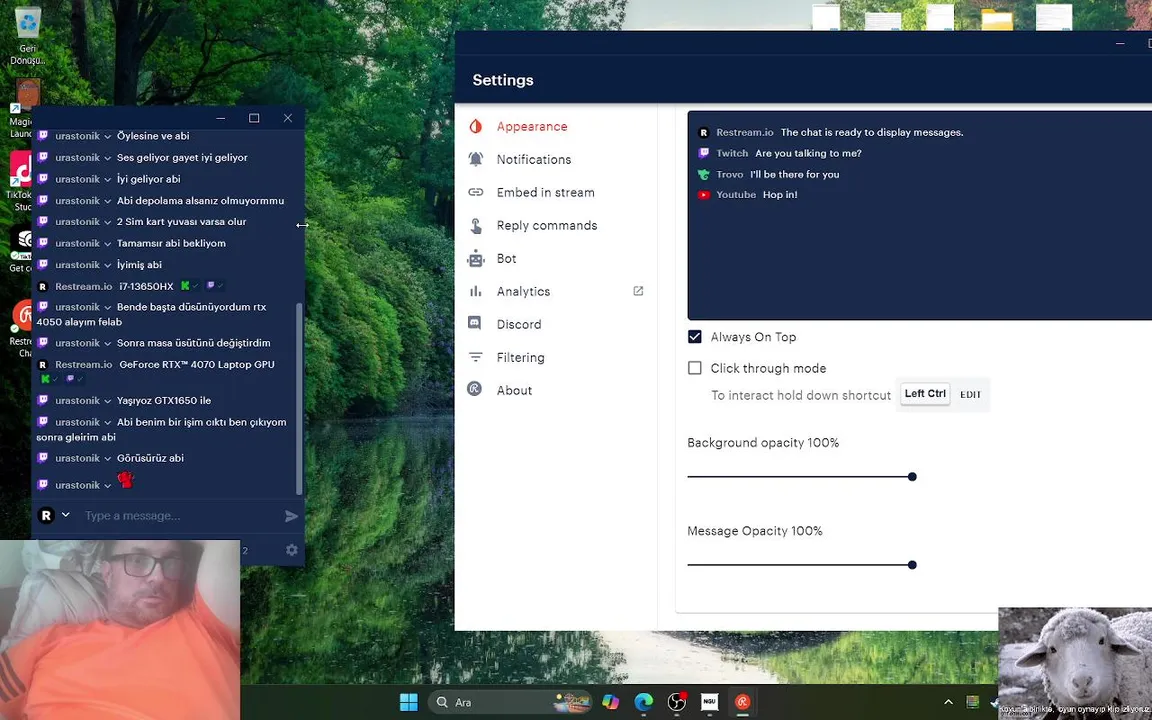Open chat settings gear icon
This screenshot has height=720, width=1152.
tap(292, 550)
